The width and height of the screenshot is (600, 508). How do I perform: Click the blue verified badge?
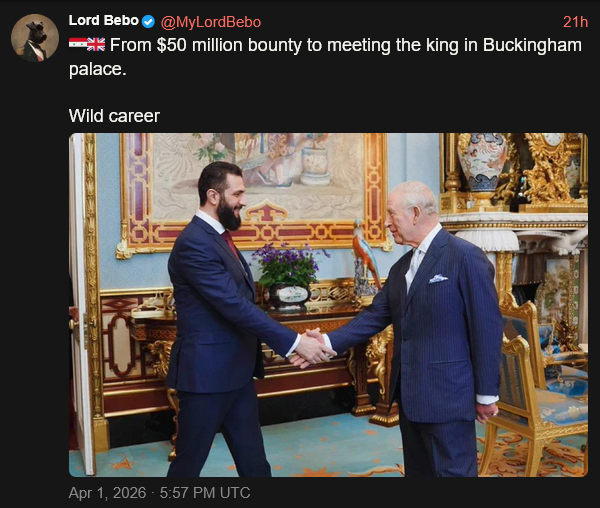pos(149,22)
